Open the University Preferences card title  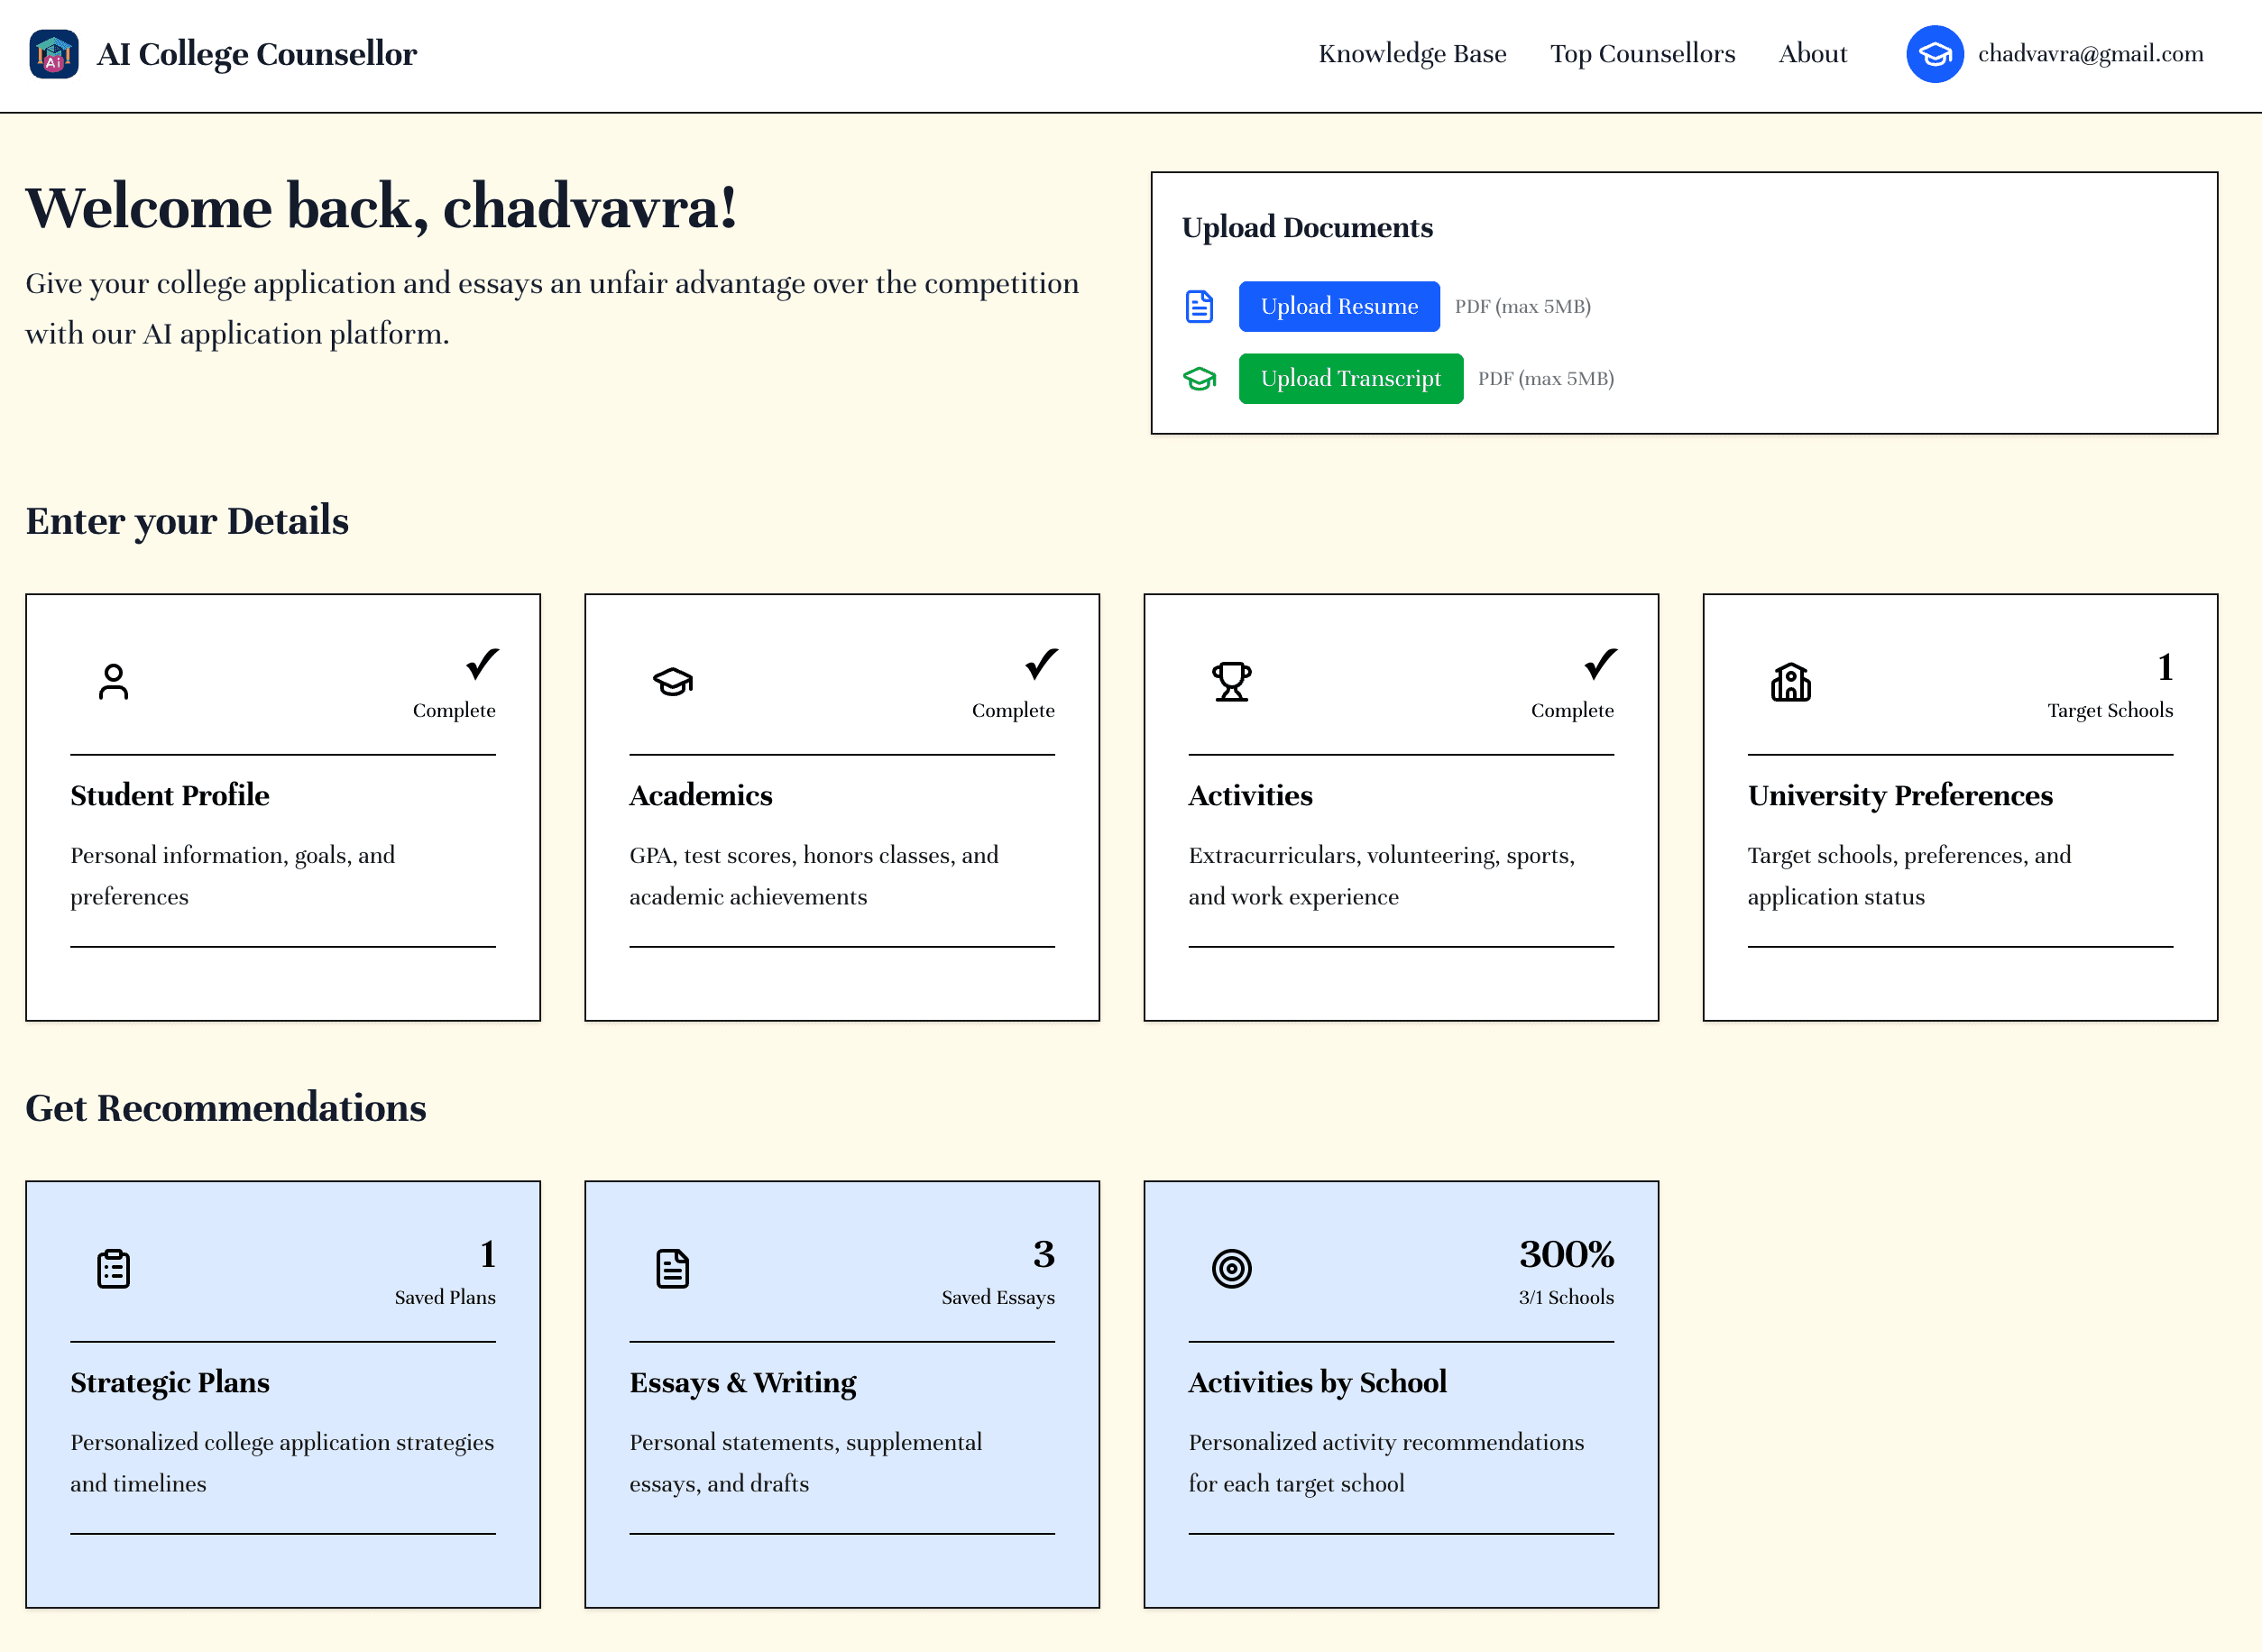click(x=1900, y=796)
